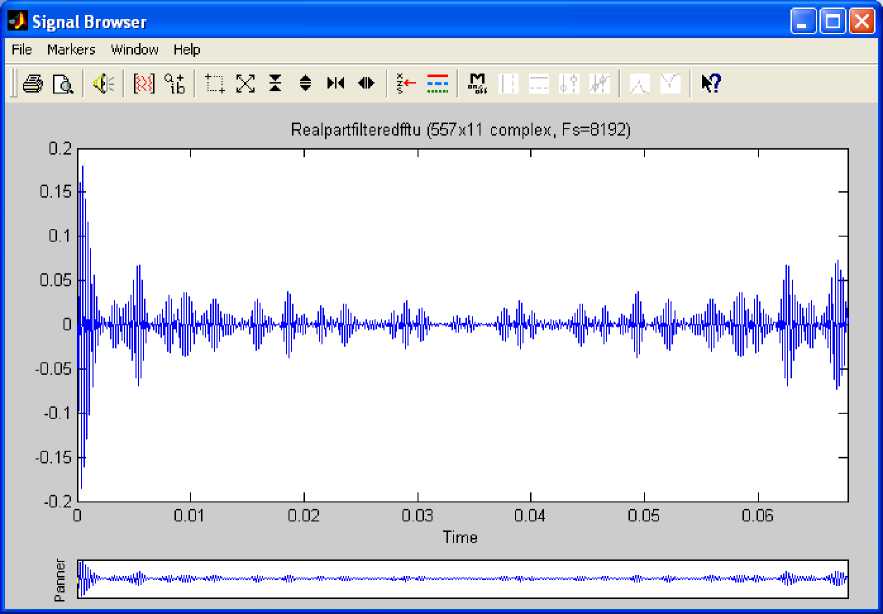
Task: Zoom in vertically on the Y axis
Action: [x=275, y=84]
